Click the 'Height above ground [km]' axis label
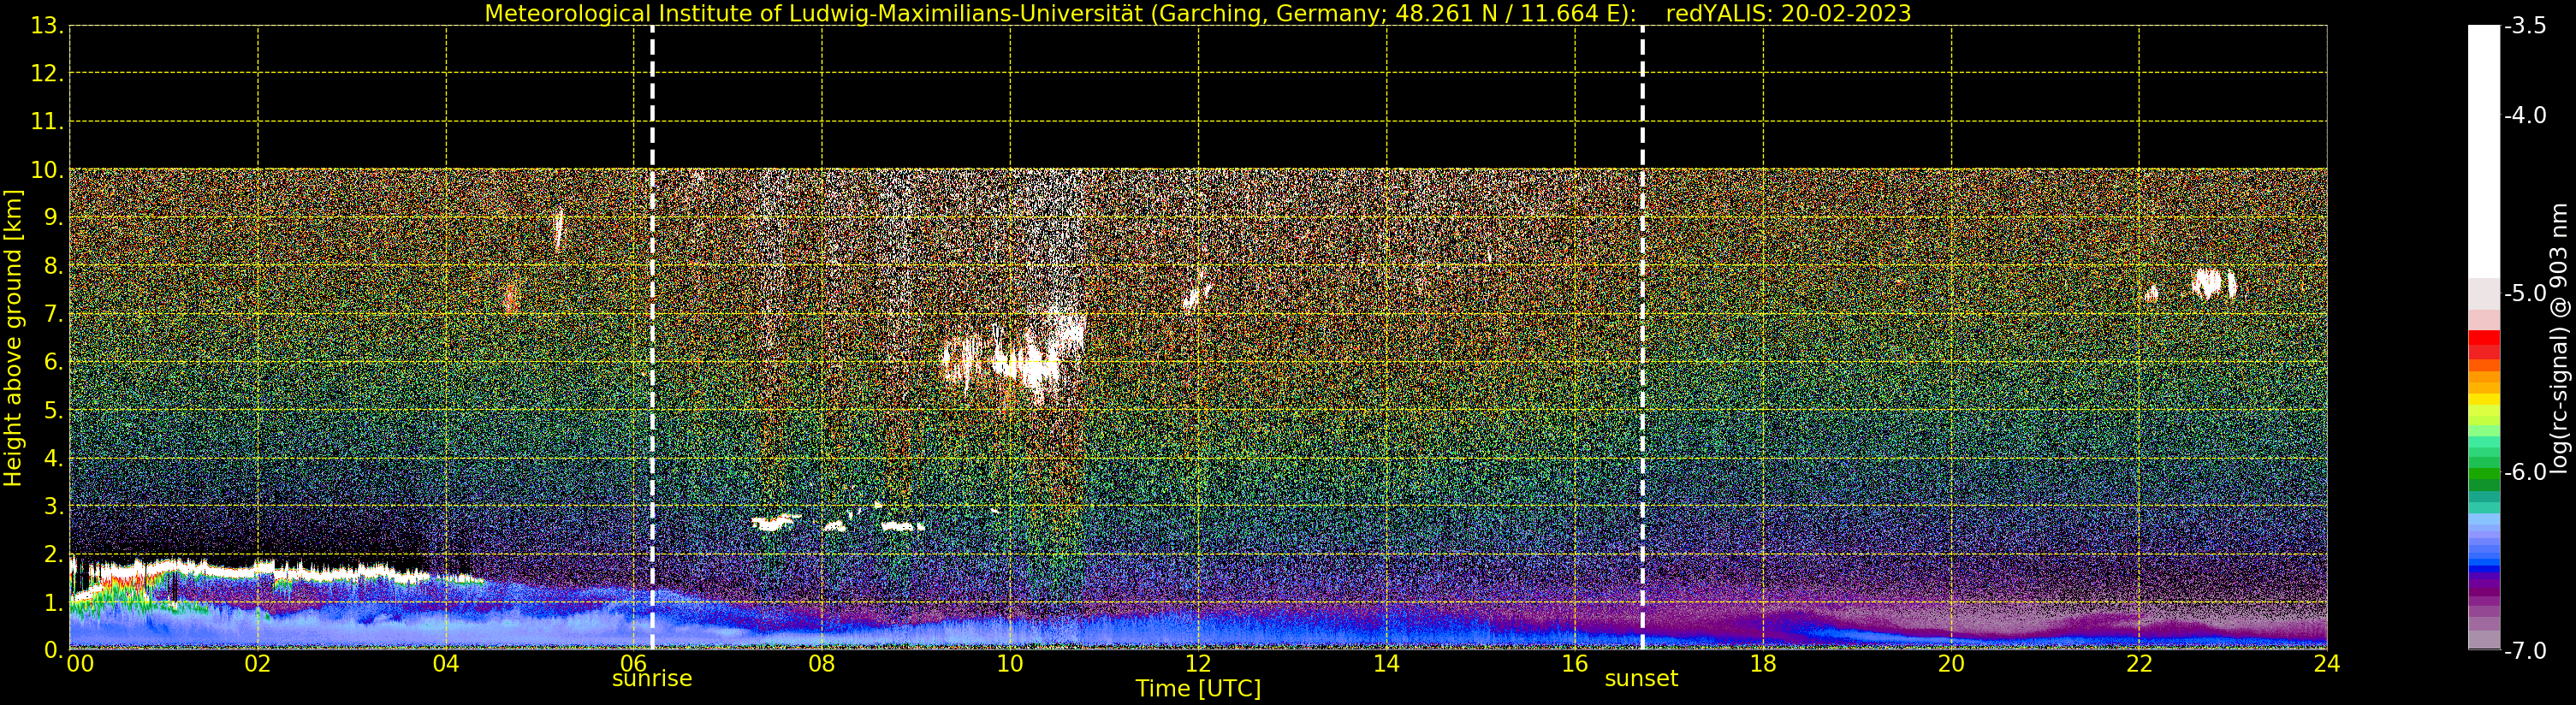 [13, 338]
